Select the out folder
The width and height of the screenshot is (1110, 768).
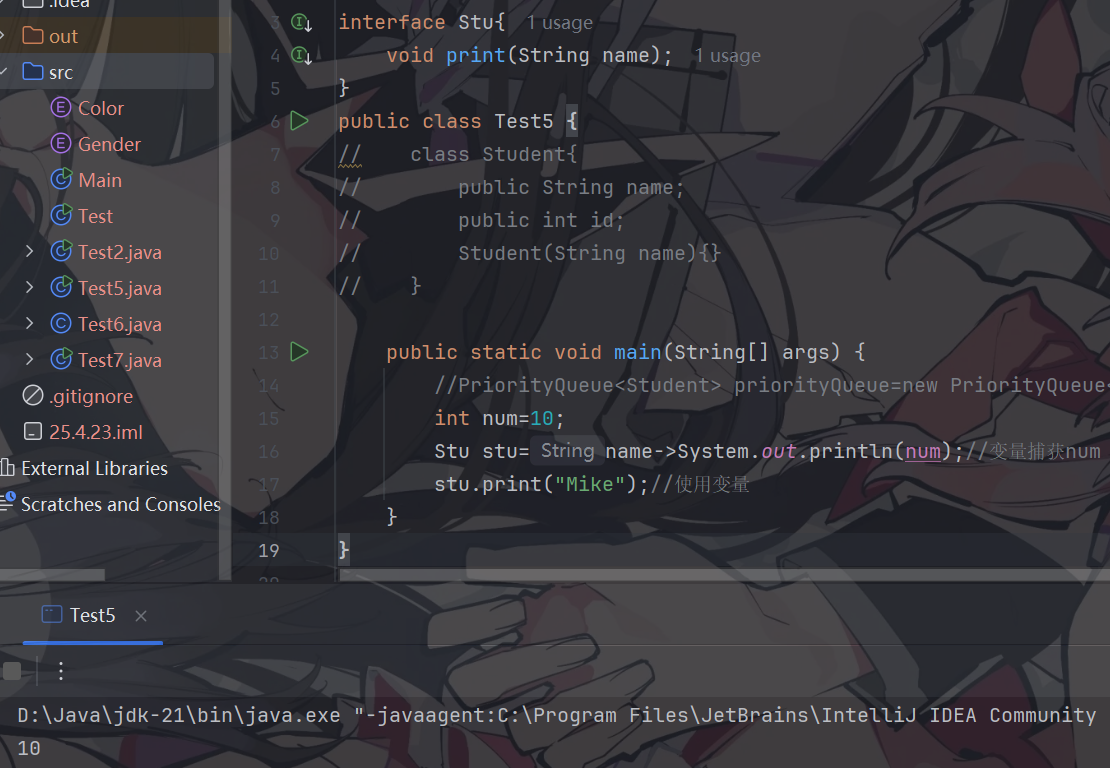point(63,36)
